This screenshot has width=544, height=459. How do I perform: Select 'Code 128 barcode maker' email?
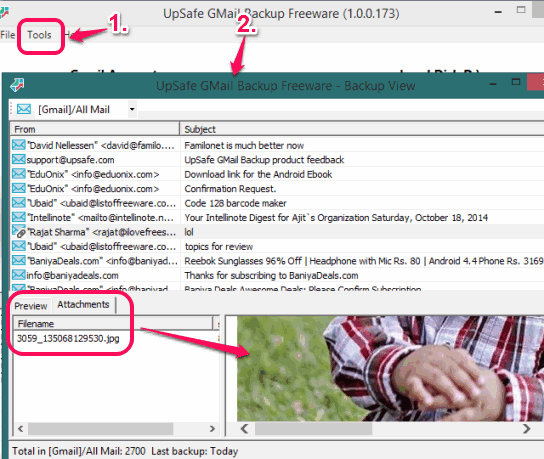pyautogui.click(x=235, y=203)
